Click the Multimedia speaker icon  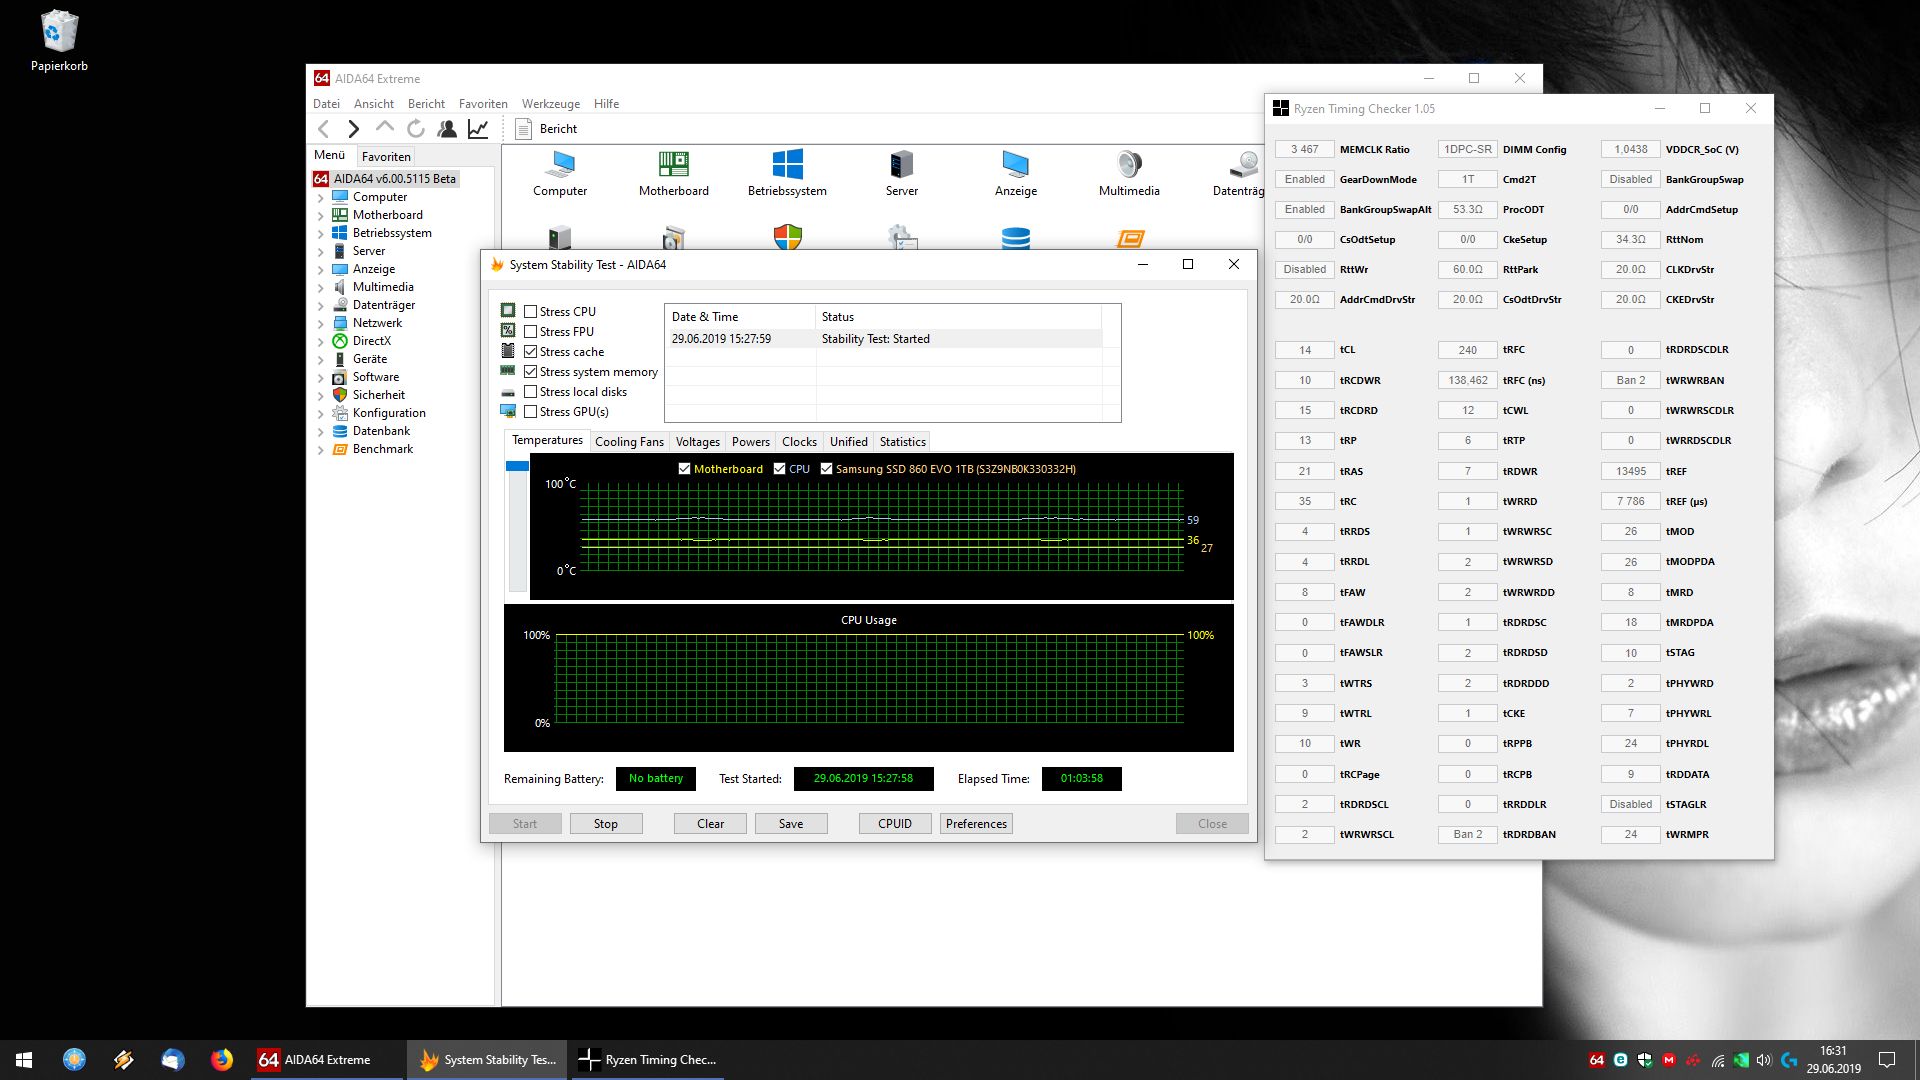coord(1129,165)
